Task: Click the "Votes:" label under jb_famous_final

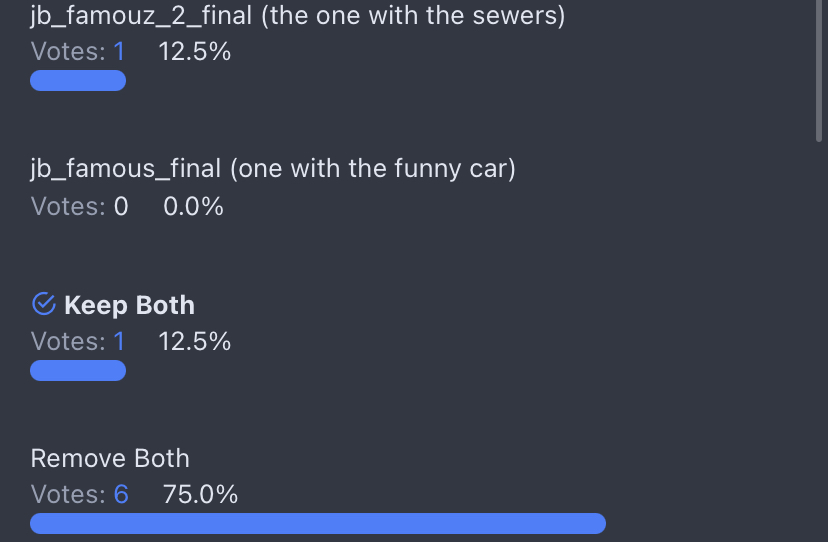Action: (68, 207)
